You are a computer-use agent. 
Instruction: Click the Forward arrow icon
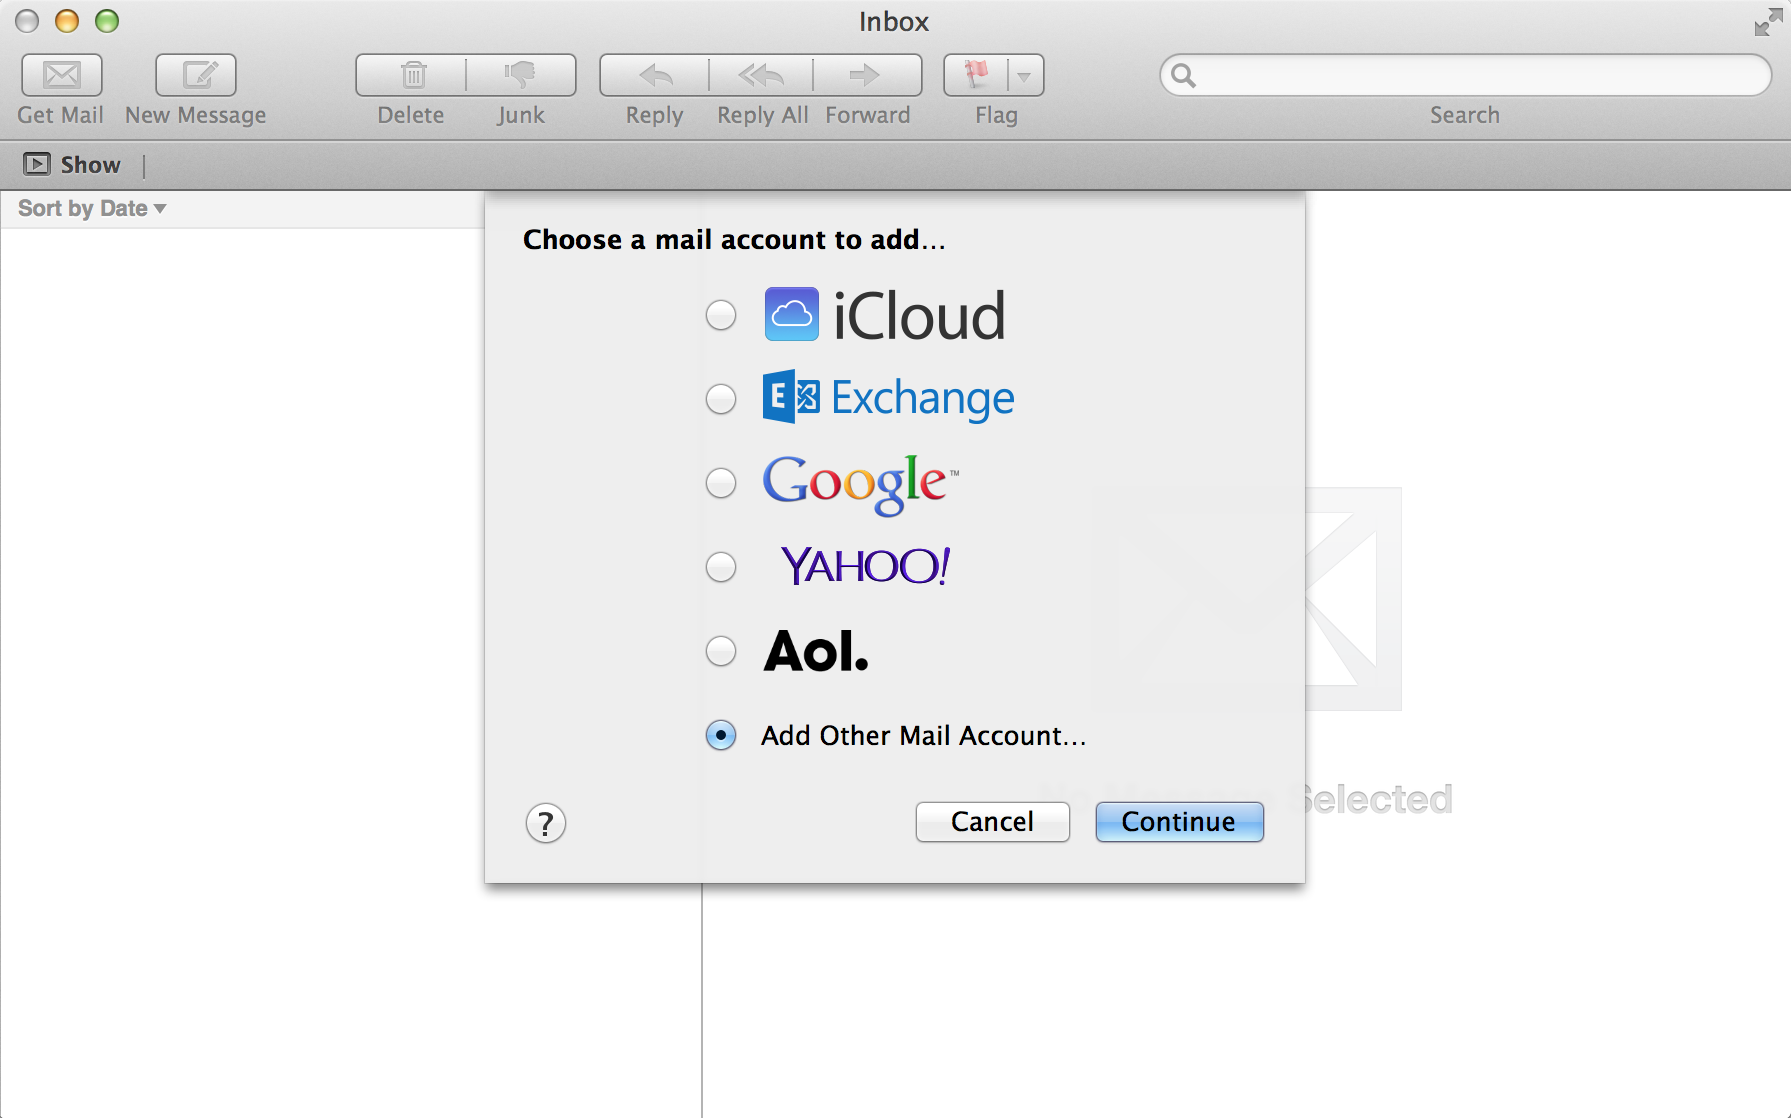[866, 75]
